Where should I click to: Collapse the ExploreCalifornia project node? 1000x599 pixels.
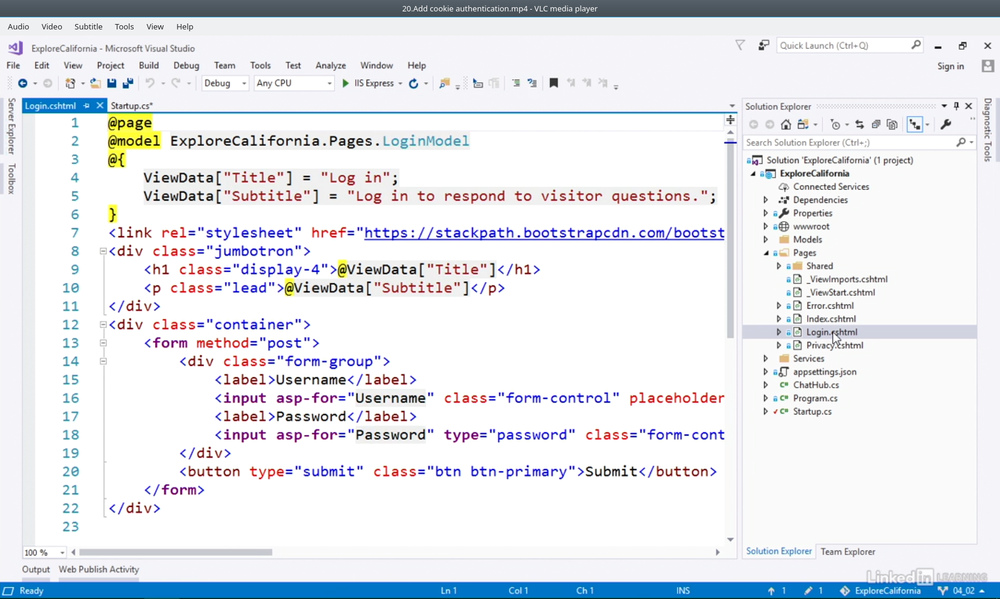click(753, 174)
